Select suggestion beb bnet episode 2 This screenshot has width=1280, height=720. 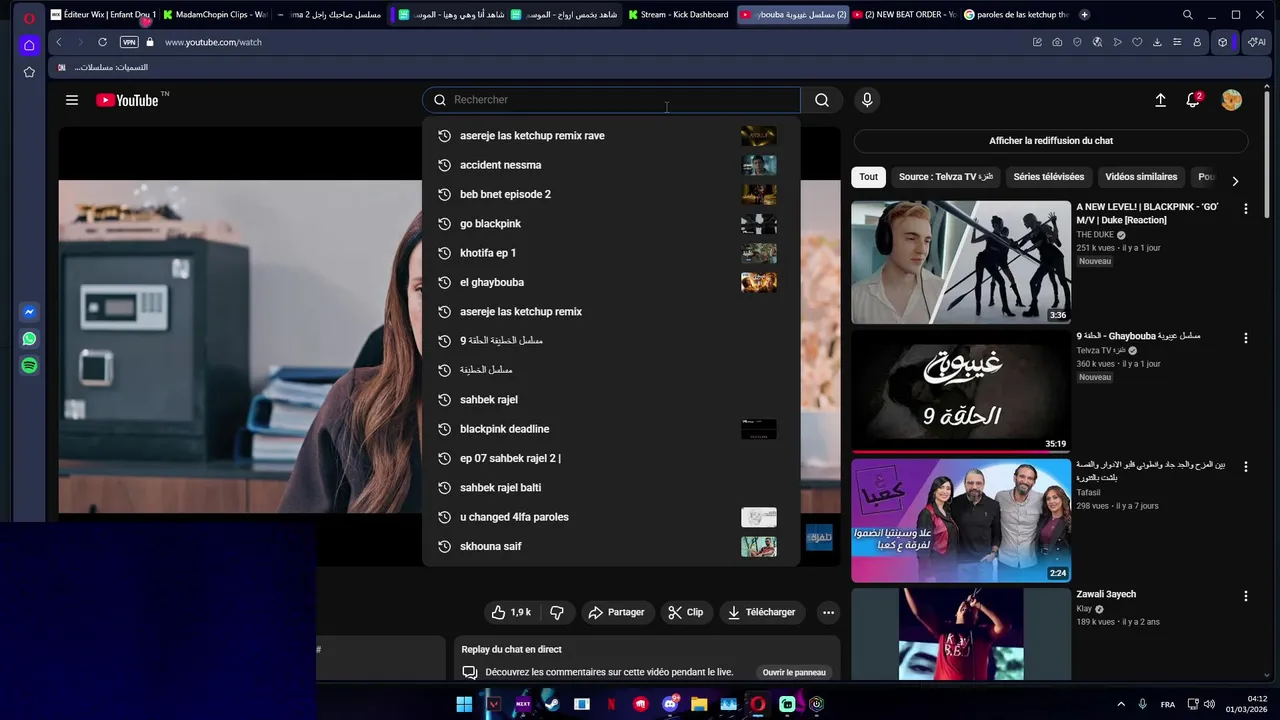pyautogui.click(x=611, y=194)
